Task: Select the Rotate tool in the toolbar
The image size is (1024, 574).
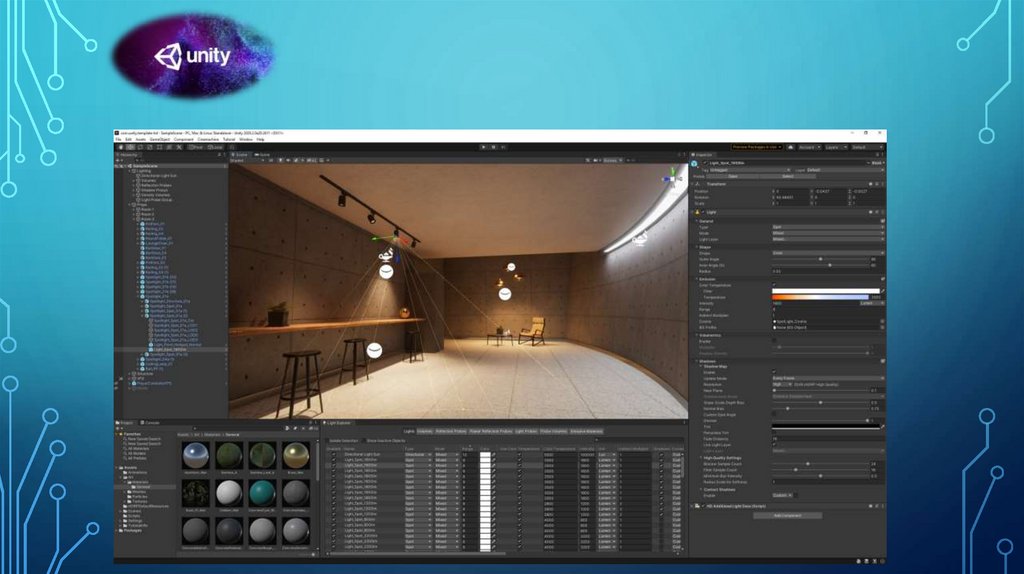Action: pyautogui.click(x=140, y=148)
